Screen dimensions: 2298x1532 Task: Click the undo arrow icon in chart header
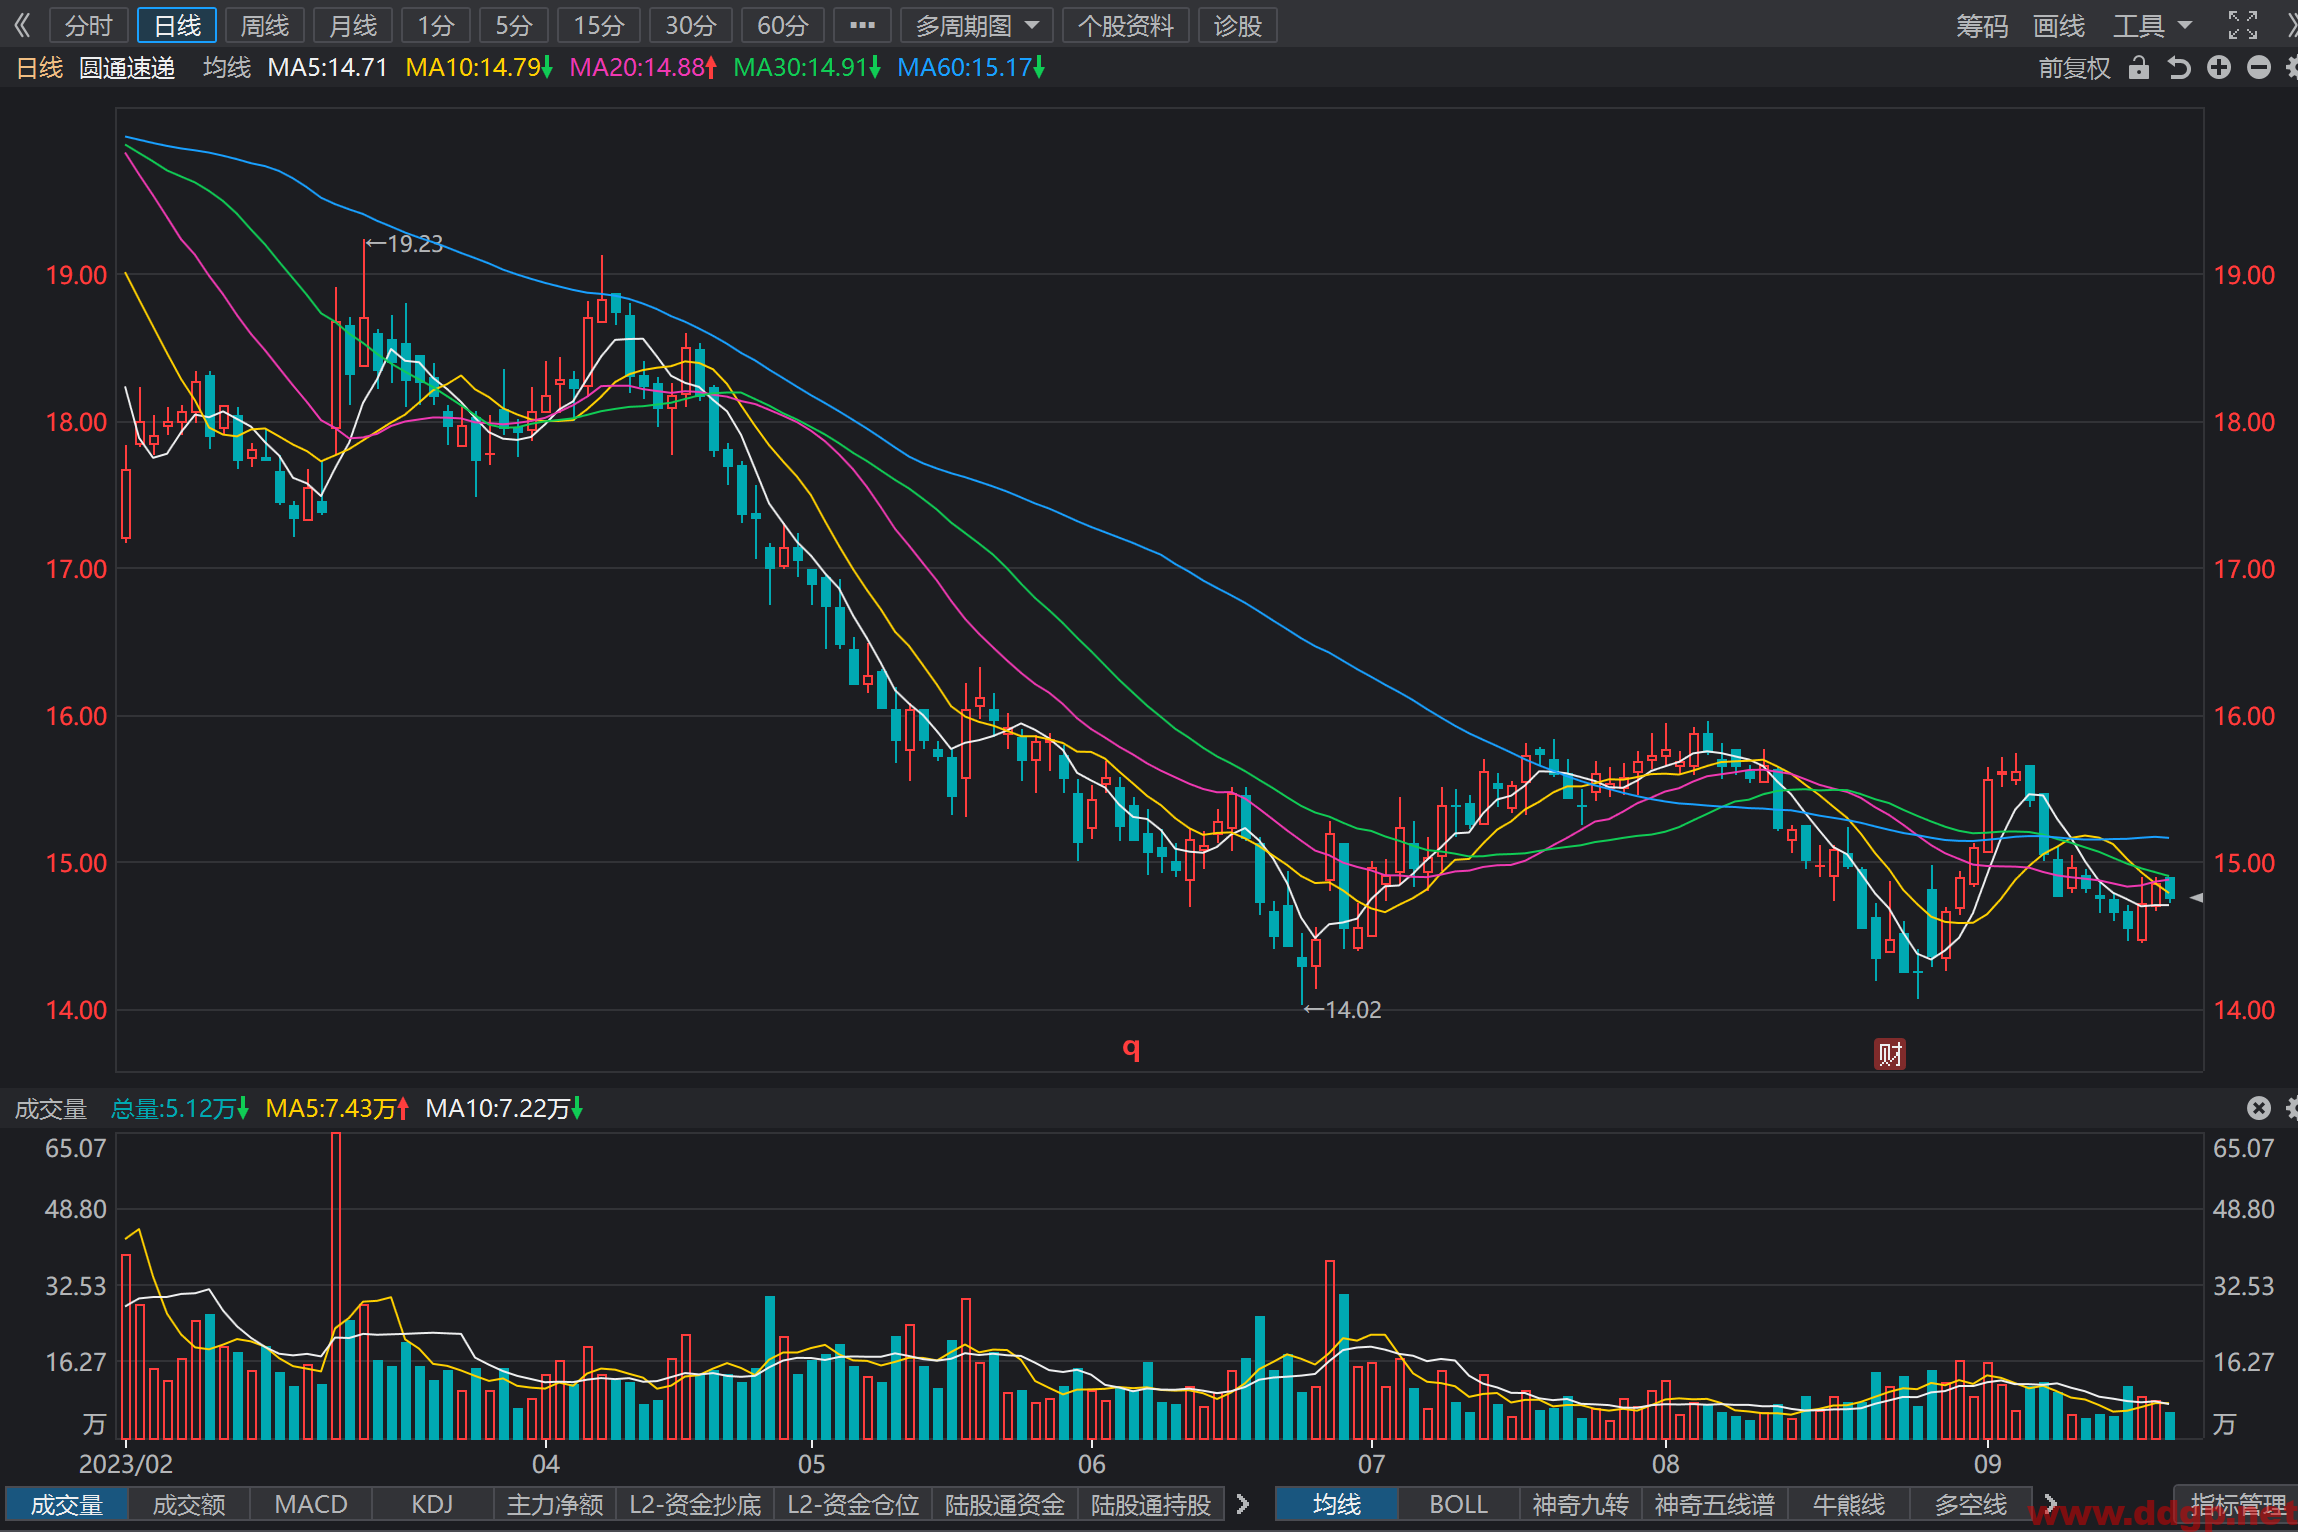[2178, 68]
